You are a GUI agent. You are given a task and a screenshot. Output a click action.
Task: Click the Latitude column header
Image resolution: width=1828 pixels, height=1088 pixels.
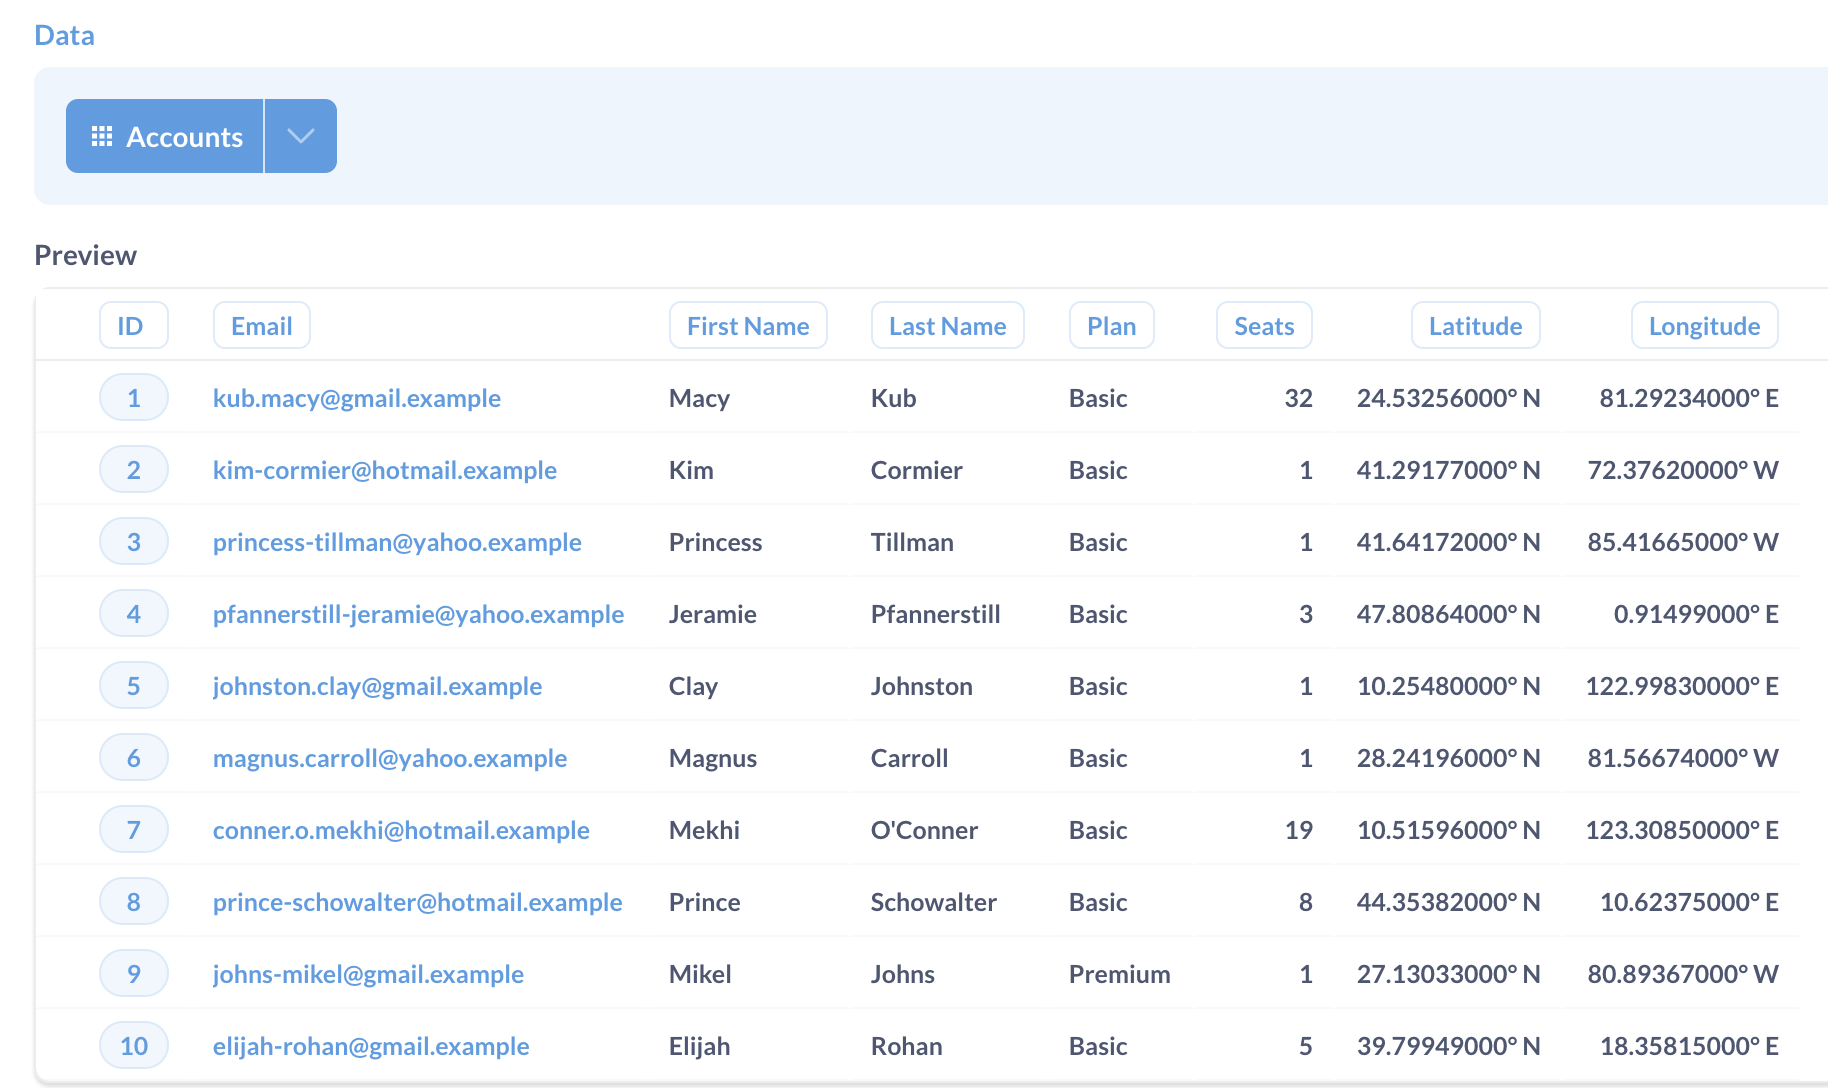1474,326
